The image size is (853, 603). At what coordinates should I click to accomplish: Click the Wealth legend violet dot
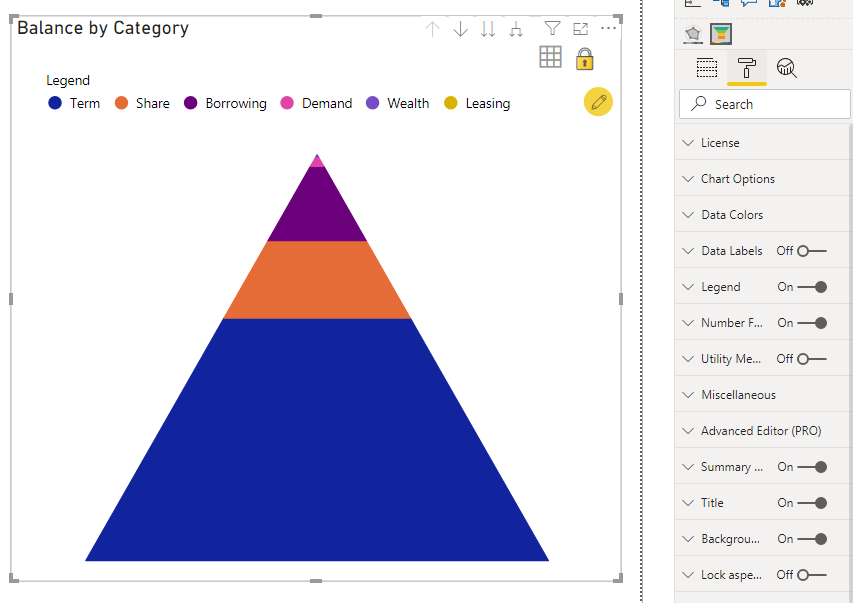pos(372,103)
